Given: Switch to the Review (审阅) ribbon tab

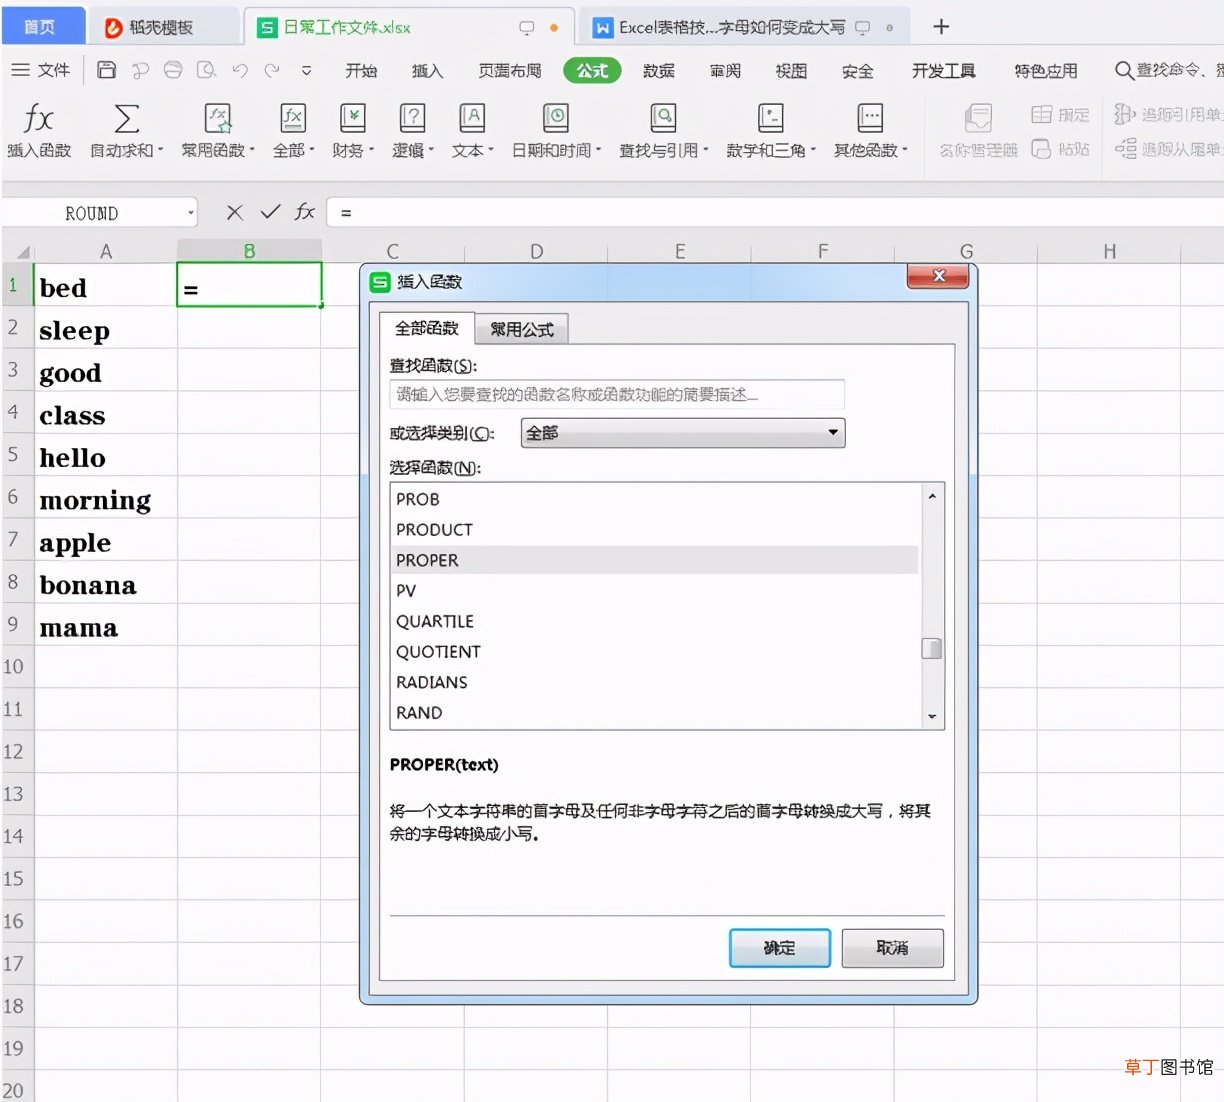Looking at the screenshot, I should (x=725, y=70).
